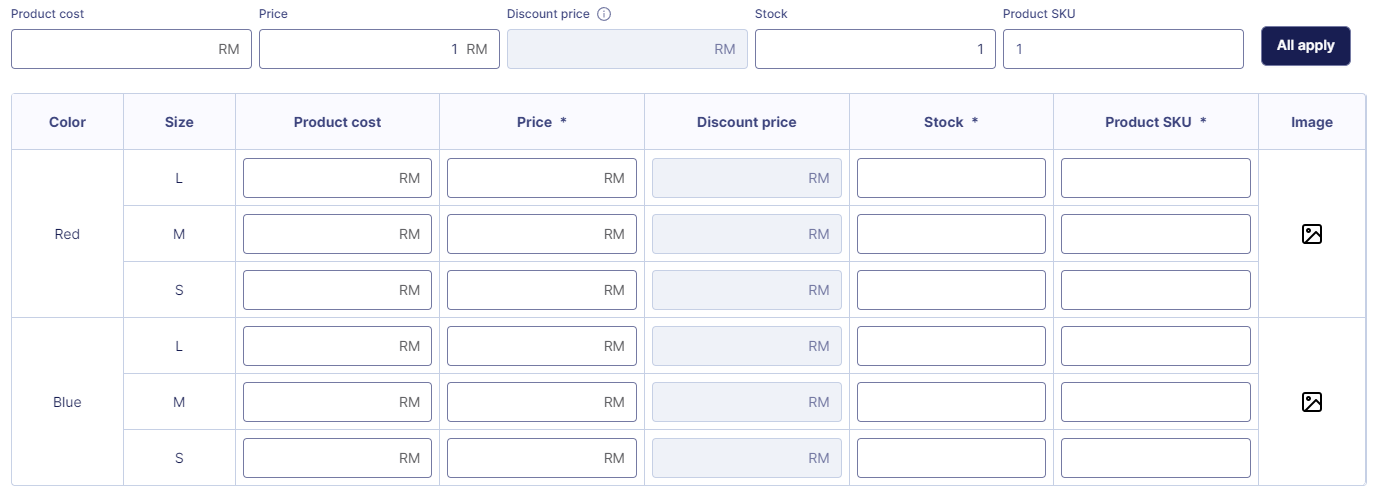The width and height of the screenshot is (1373, 494).
Task: Select Stock field for Blue size L
Action: coord(951,346)
